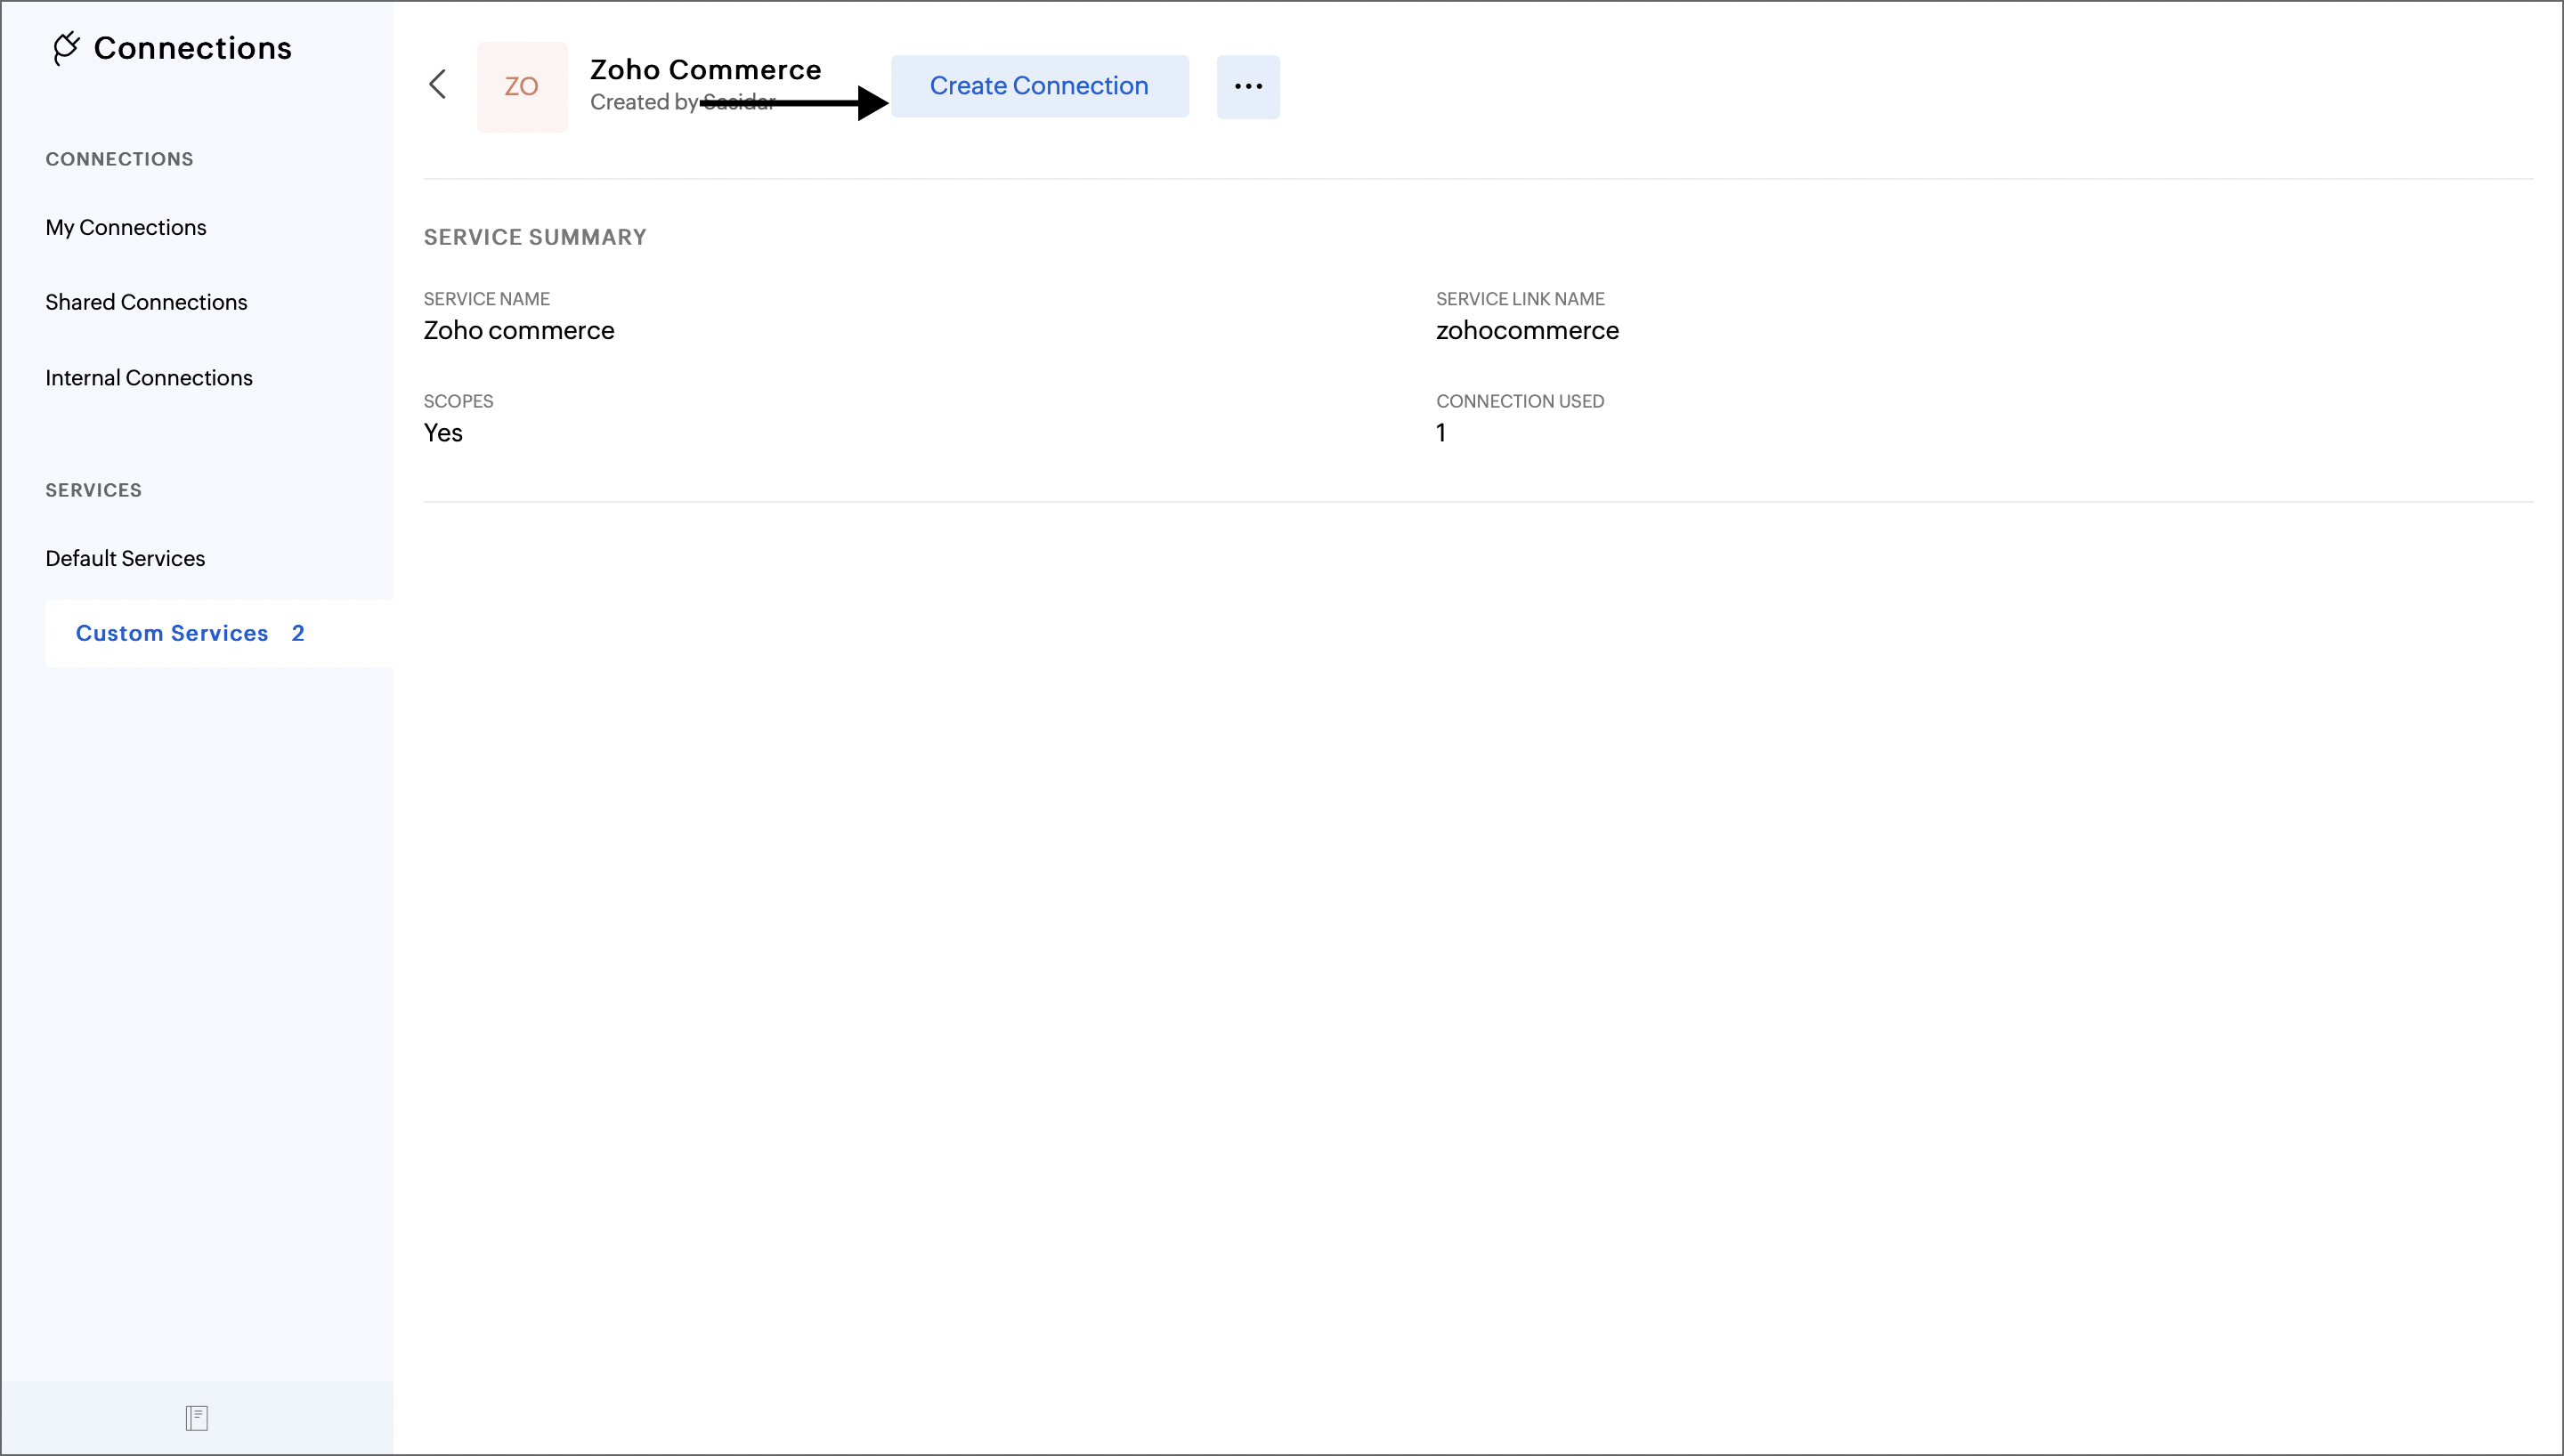Select Custom Services tab
The image size is (2564, 1456).
(172, 633)
